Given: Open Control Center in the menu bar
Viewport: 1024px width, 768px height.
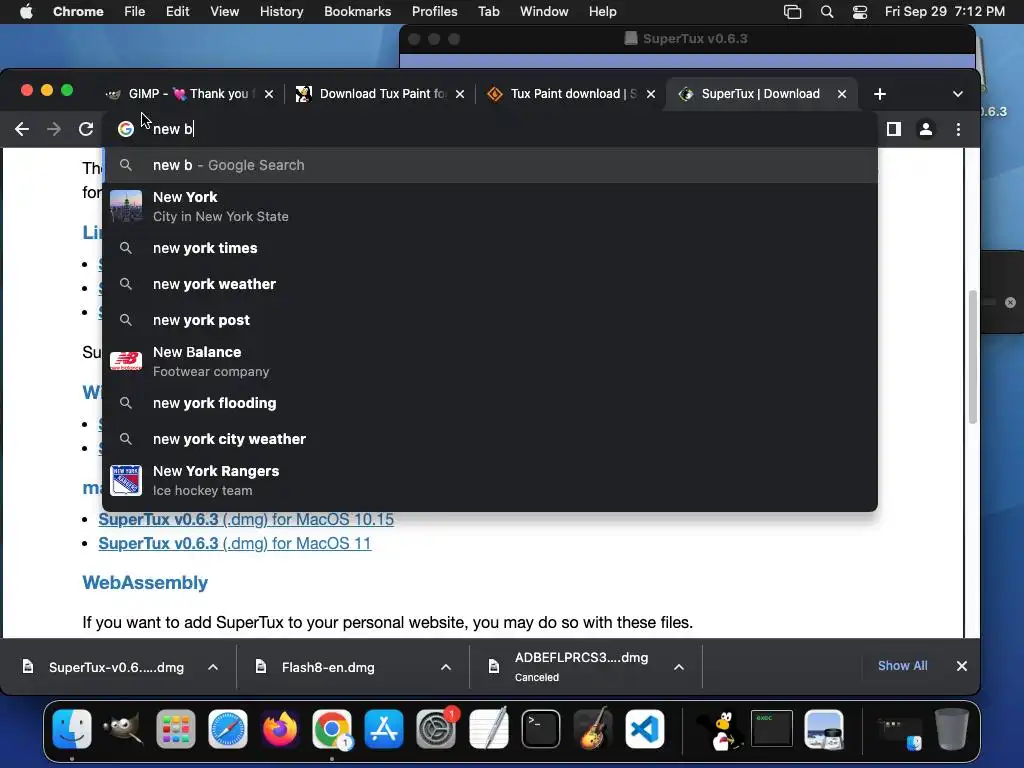Looking at the screenshot, I should 859,12.
